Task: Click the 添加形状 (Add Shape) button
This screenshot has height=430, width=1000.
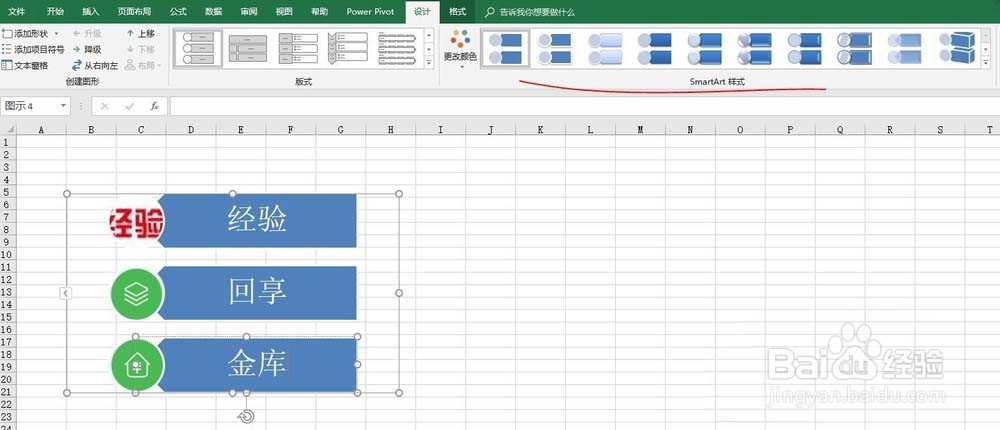Action: (26, 33)
